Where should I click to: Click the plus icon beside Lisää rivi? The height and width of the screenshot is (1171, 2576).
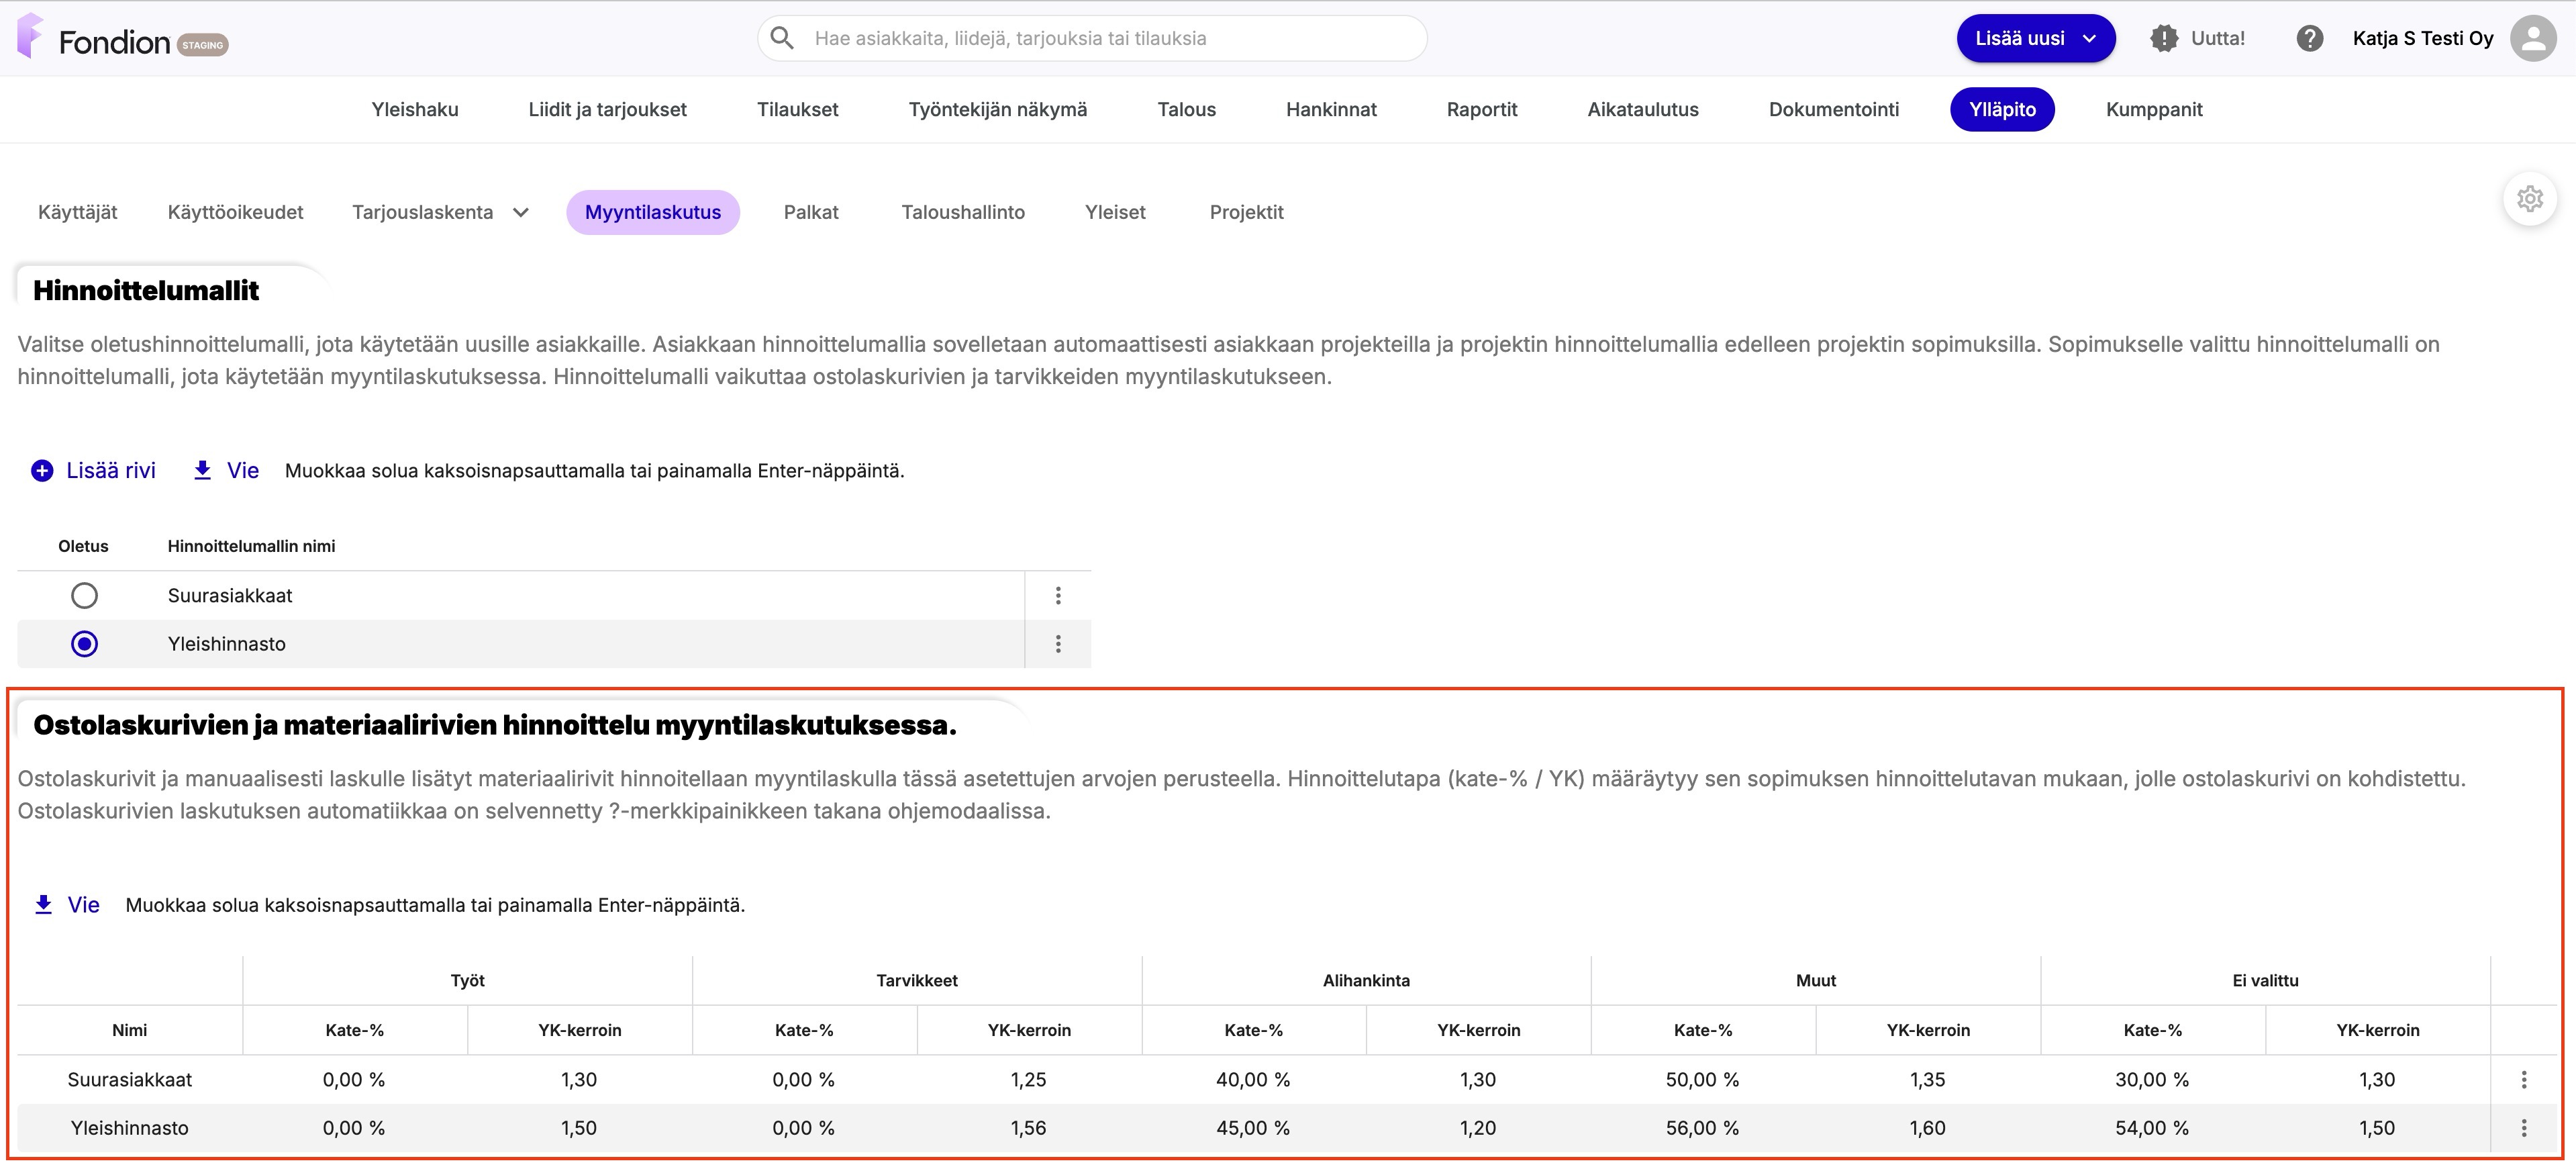click(42, 470)
